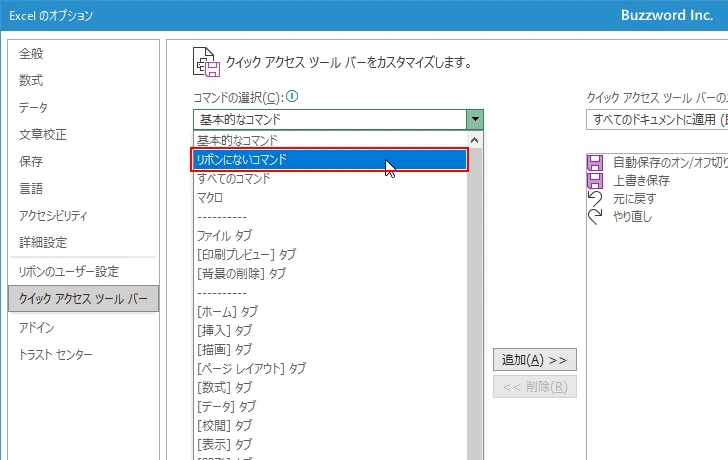Click the info icon next to コマンドの選択
The width and height of the screenshot is (728, 460).
point(292,97)
